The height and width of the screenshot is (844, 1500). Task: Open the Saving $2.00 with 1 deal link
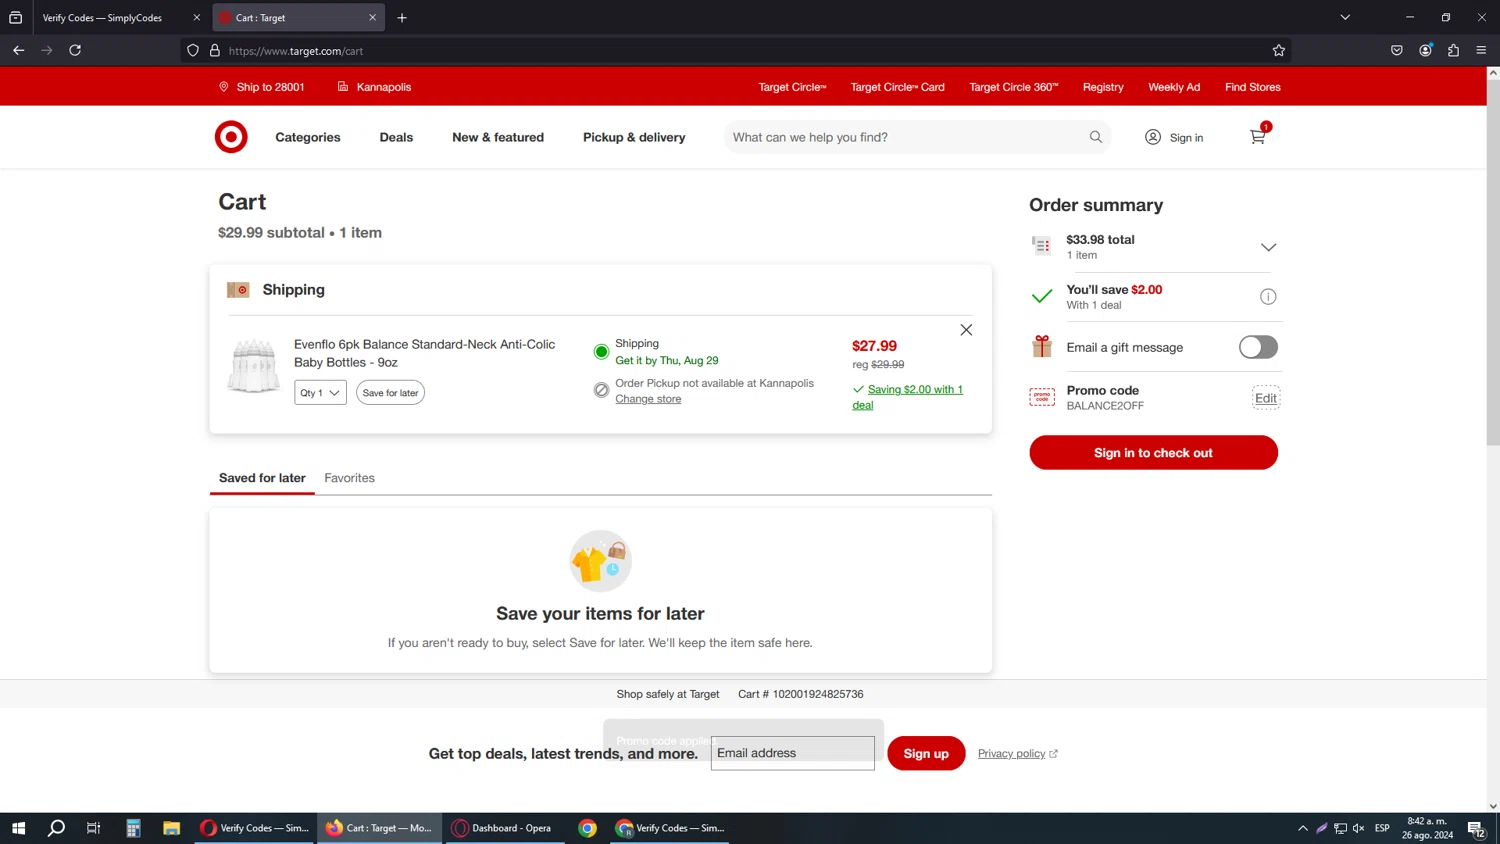[x=907, y=397]
